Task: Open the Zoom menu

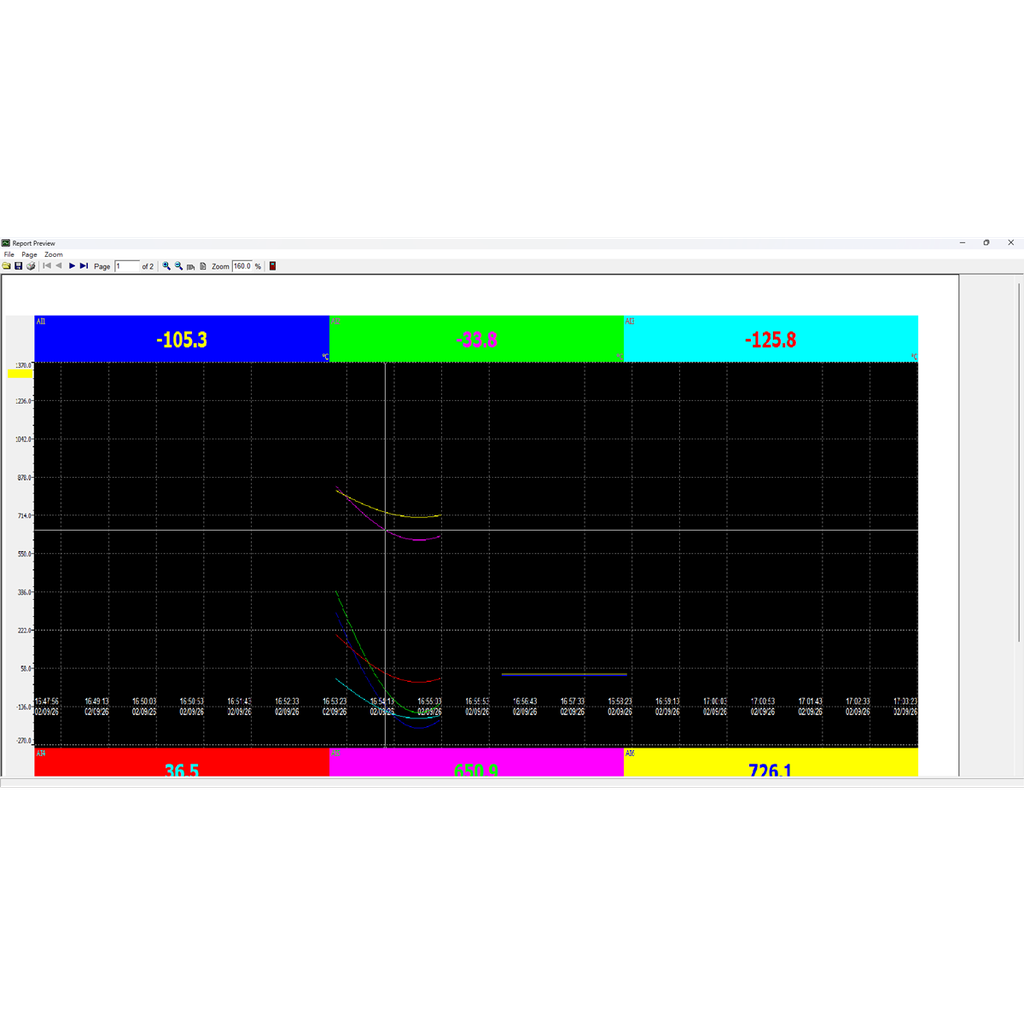Action: [52, 254]
